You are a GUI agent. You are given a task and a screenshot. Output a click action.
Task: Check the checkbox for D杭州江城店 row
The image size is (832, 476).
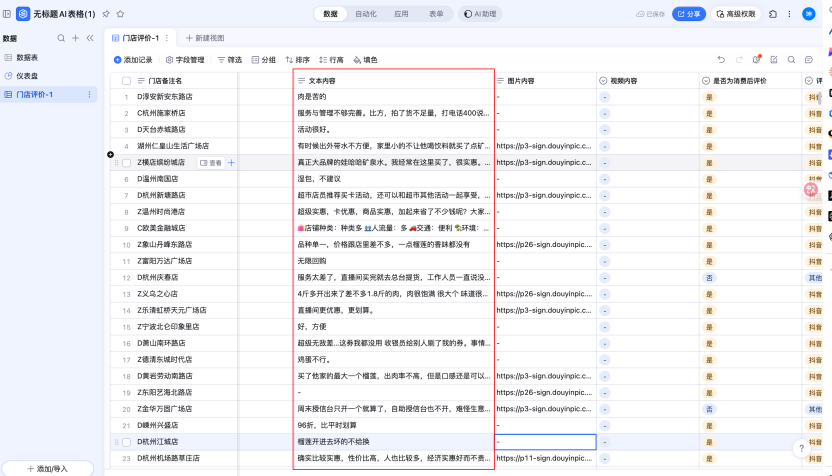pyautogui.click(x=126, y=441)
